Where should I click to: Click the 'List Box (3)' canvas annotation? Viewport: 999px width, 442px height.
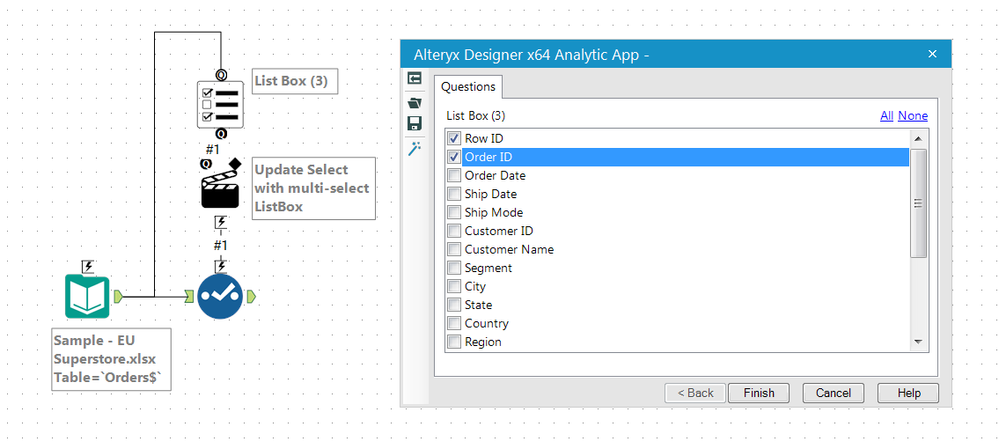point(295,82)
